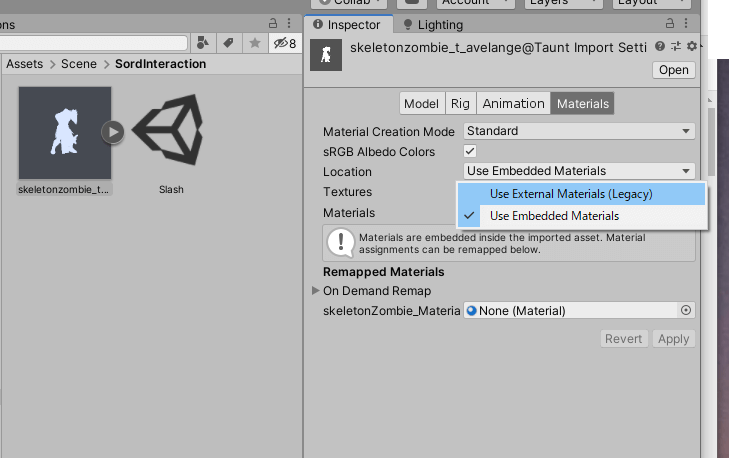Image resolution: width=729 pixels, height=458 pixels.
Task: Toggle the sRGB Albedo Colors checkbox
Action: point(470,151)
